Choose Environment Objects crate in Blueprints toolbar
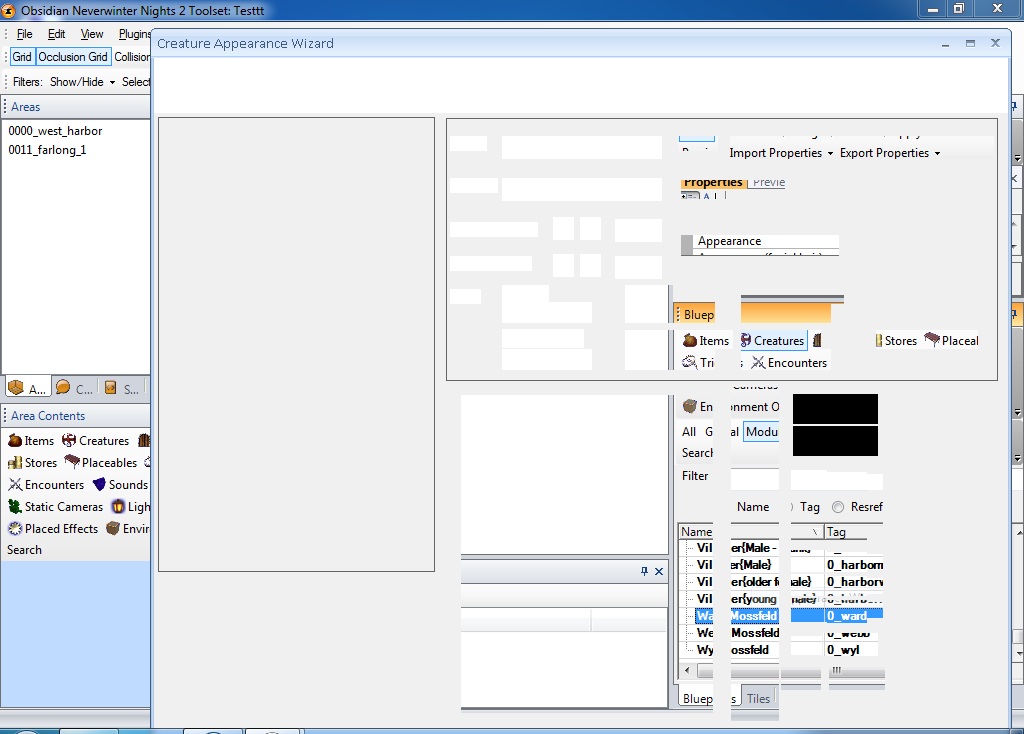This screenshot has width=1024, height=734. [690, 406]
